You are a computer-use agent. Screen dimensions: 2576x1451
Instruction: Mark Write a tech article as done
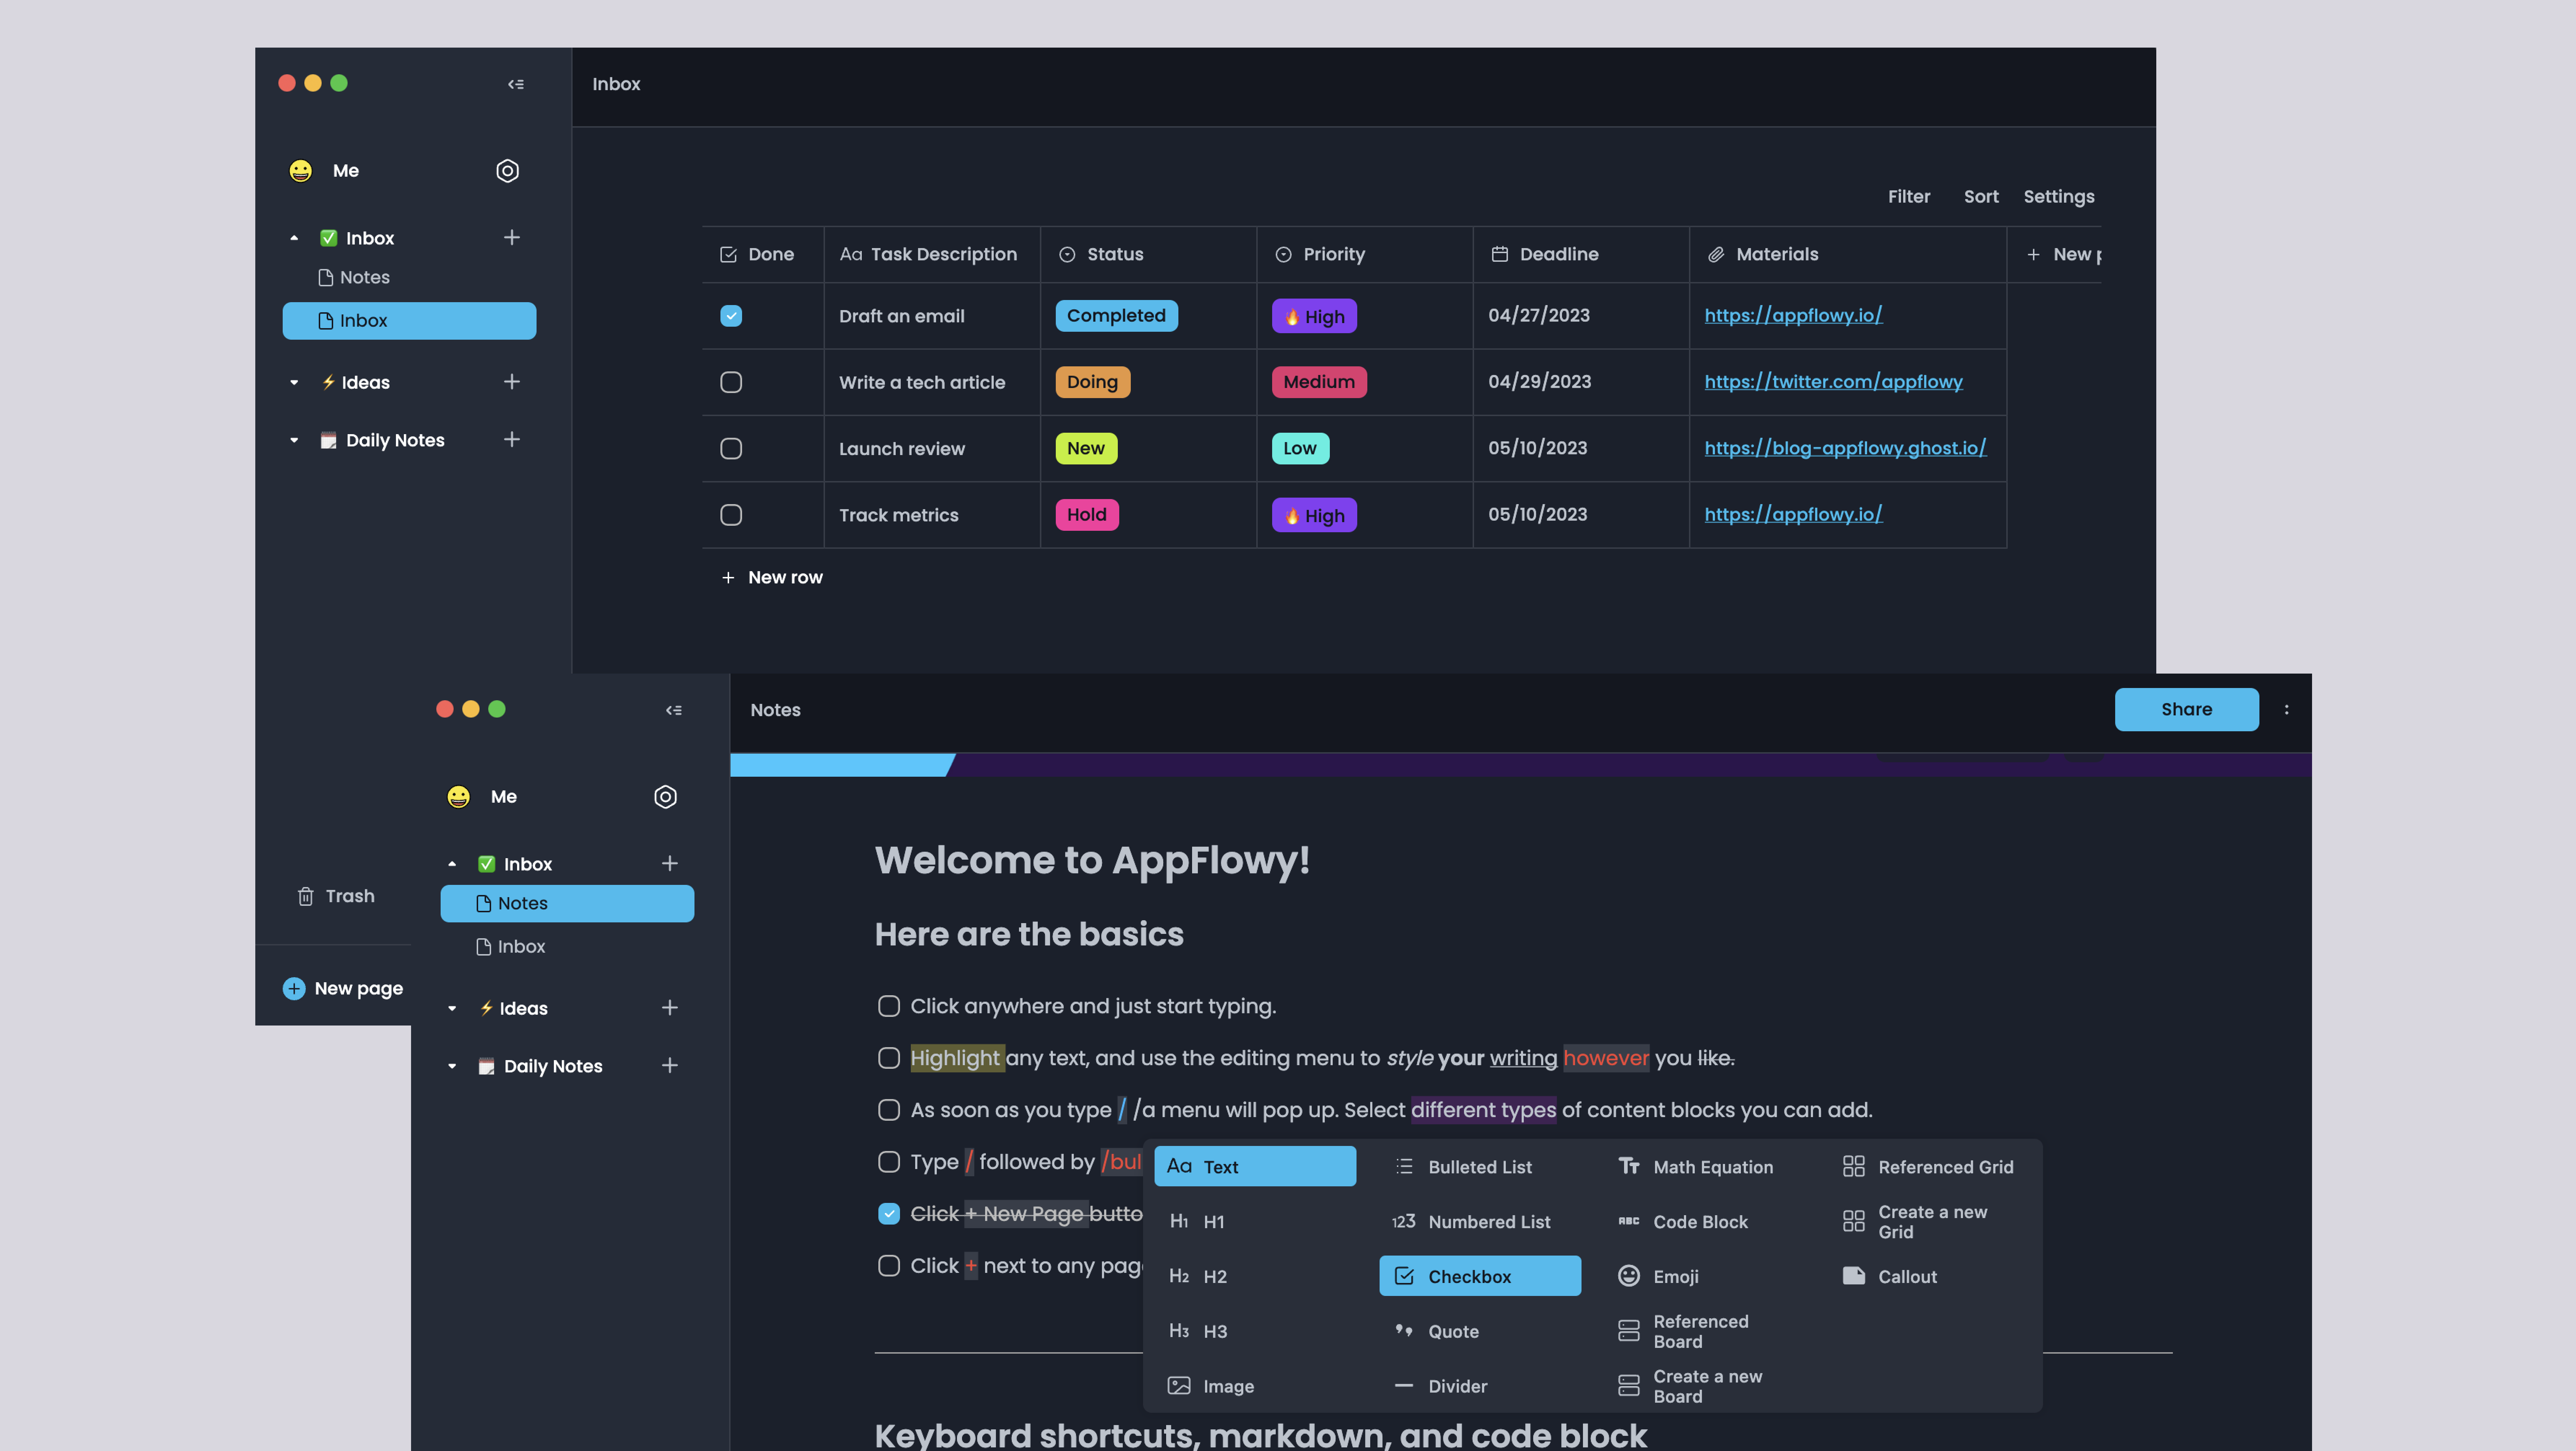click(x=731, y=382)
